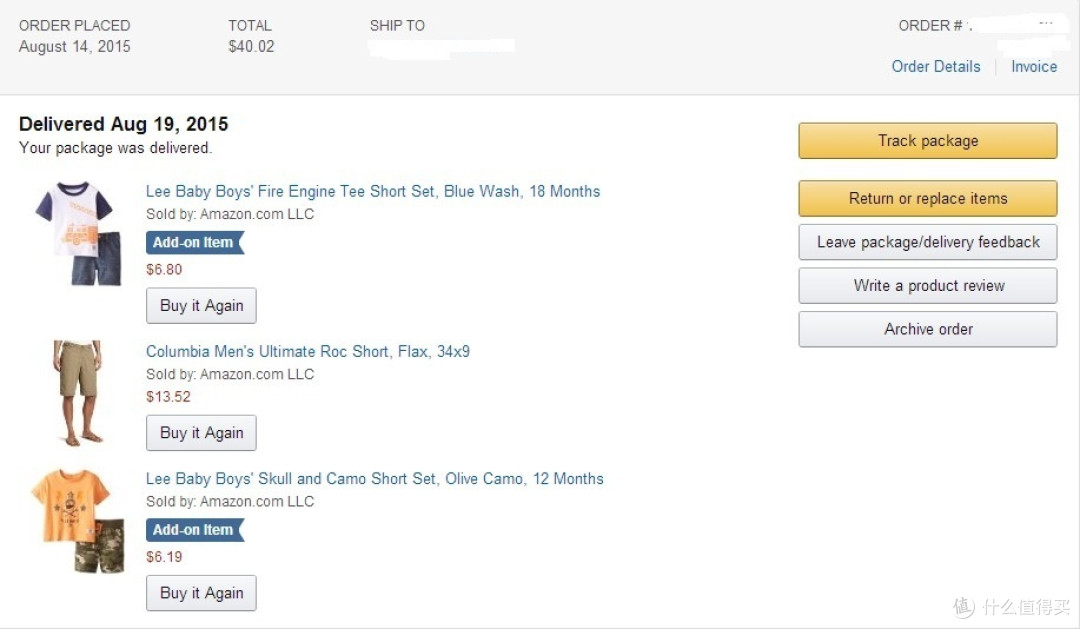Open Lee Baby Boys' Skull and Camo Short Set link
This screenshot has height=629, width=1080.
[374, 479]
